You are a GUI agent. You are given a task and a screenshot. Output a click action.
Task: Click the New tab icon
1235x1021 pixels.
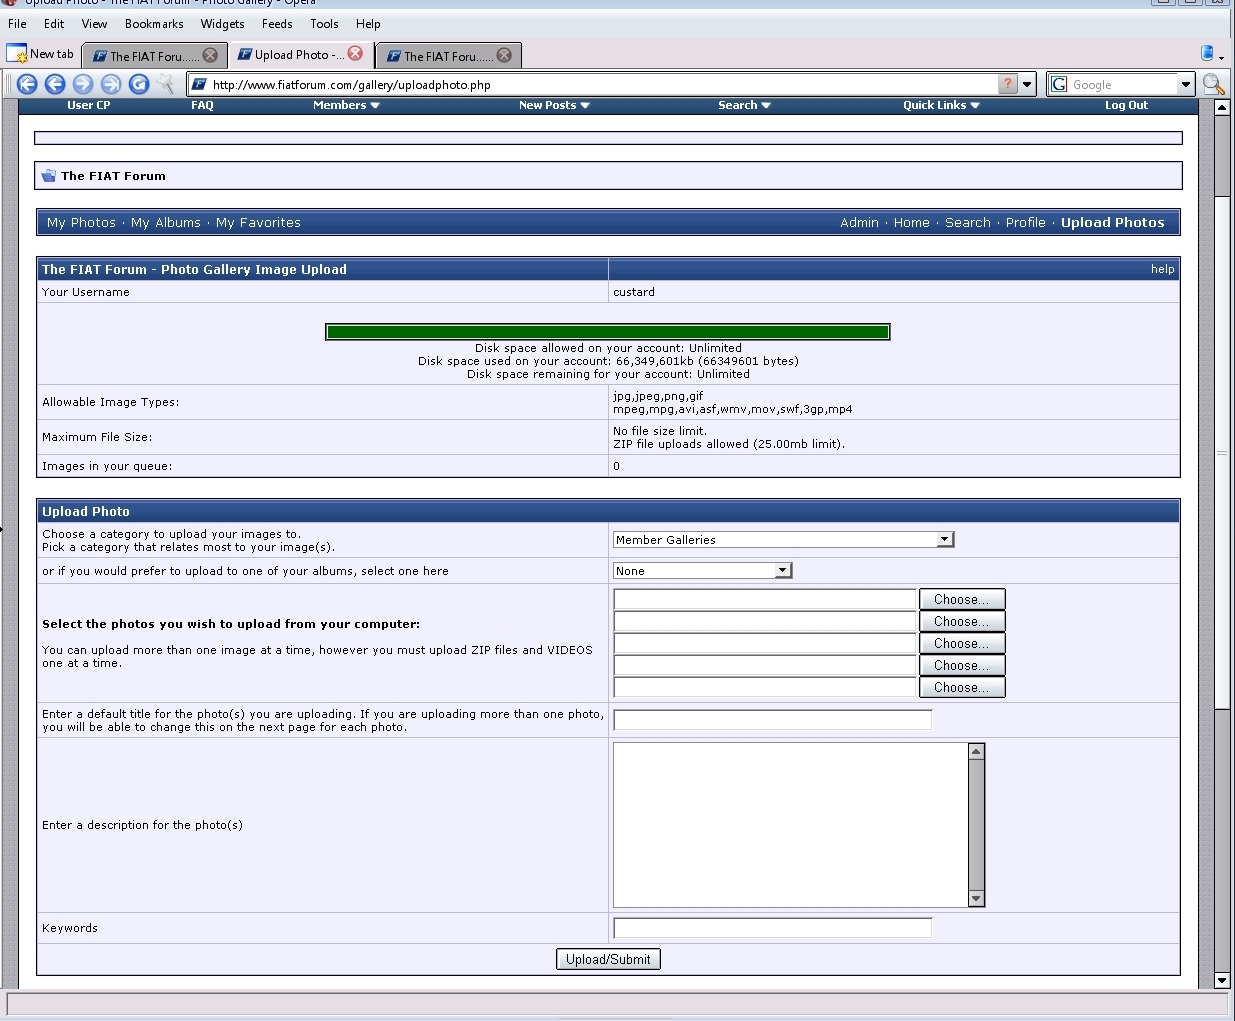pos(16,54)
